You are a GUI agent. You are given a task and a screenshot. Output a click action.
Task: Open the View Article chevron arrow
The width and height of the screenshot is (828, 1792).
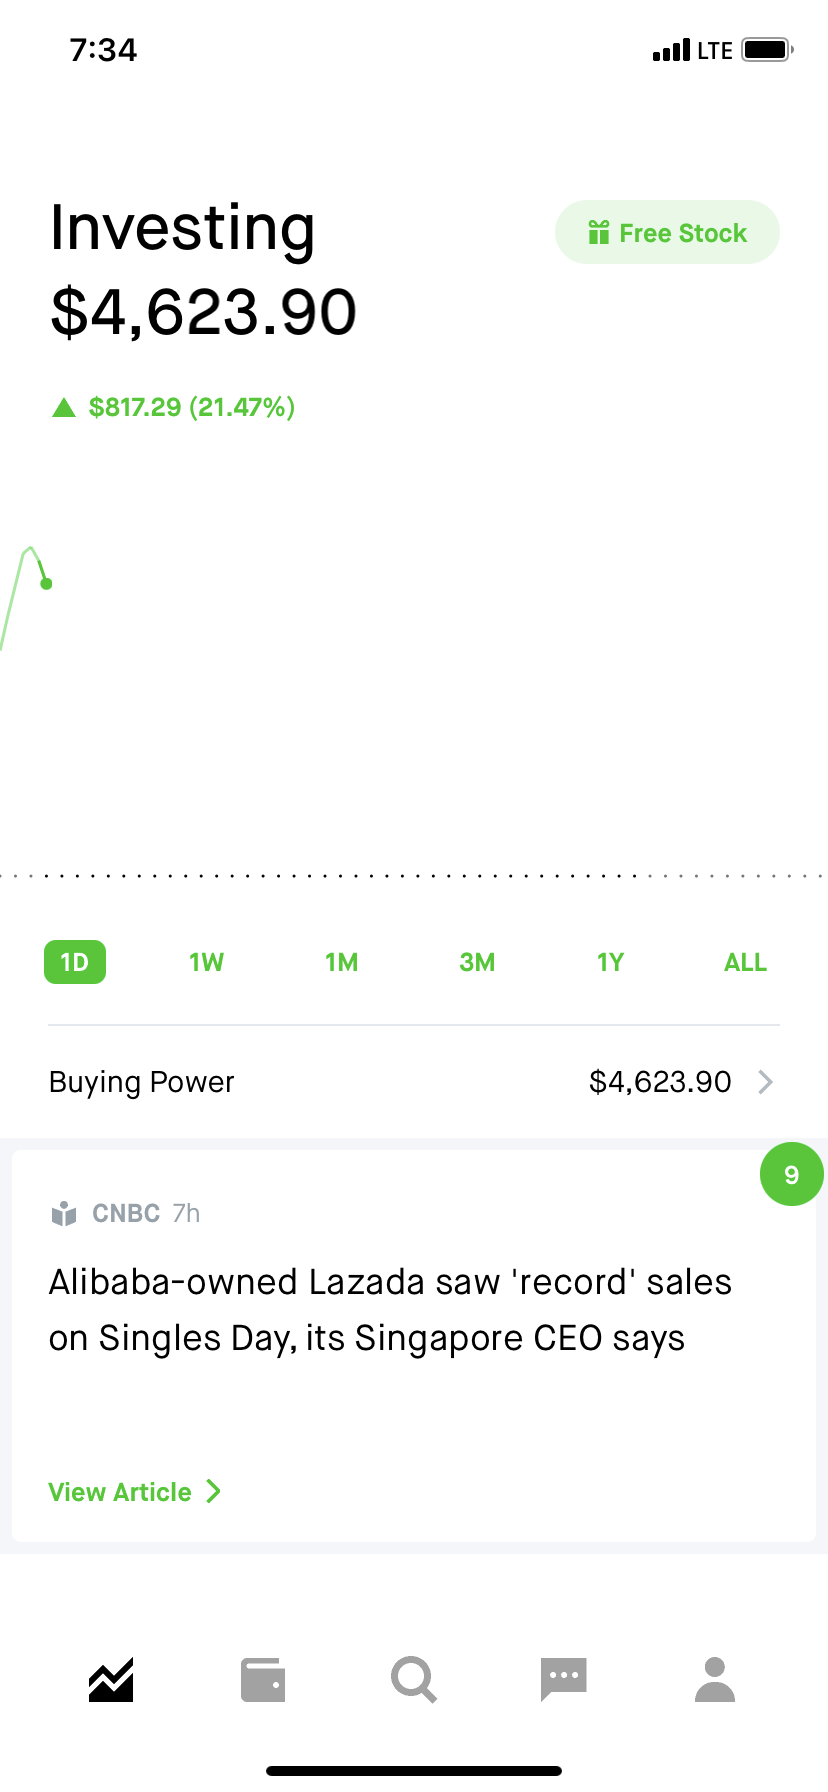pos(213,1492)
